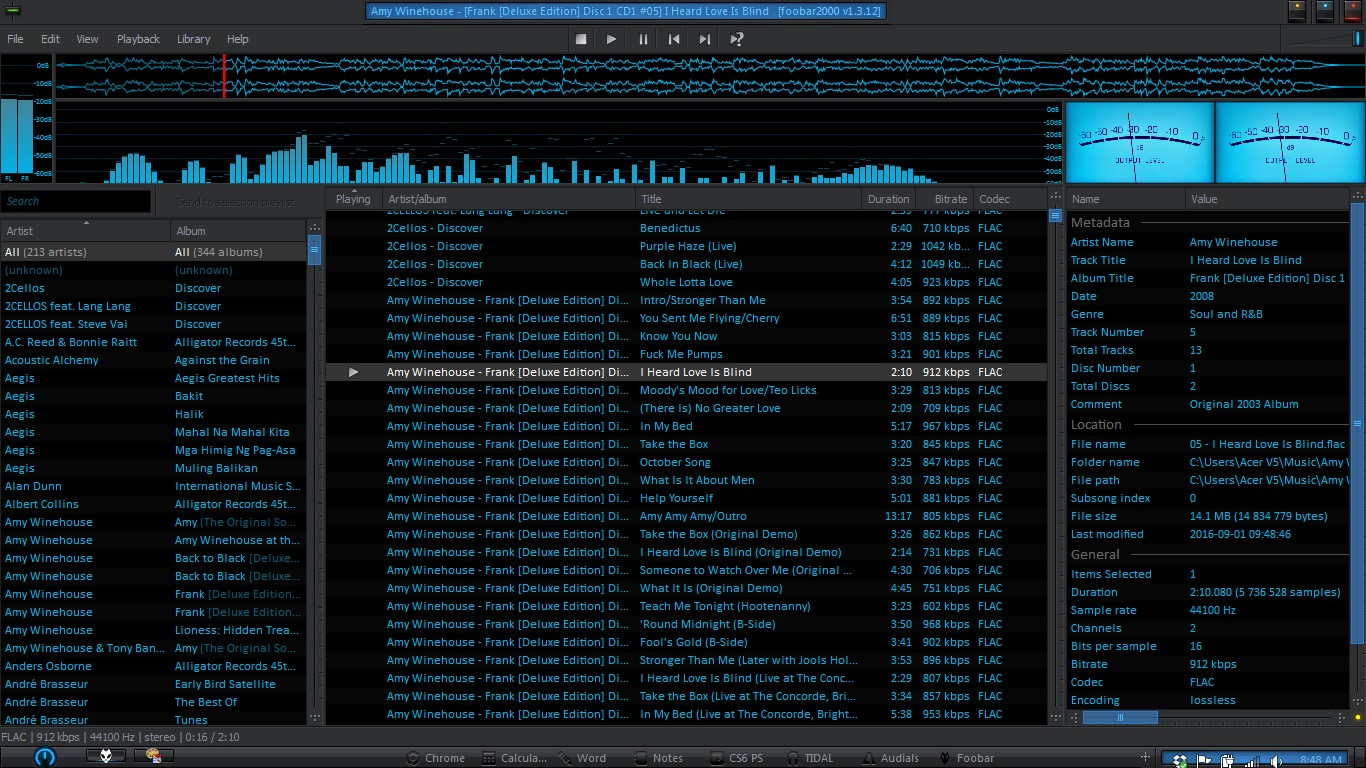The width and height of the screenshot is (1366, 768).
Task: Click the playlist vertical scrollbar thumb
Action: (1055, 215)
